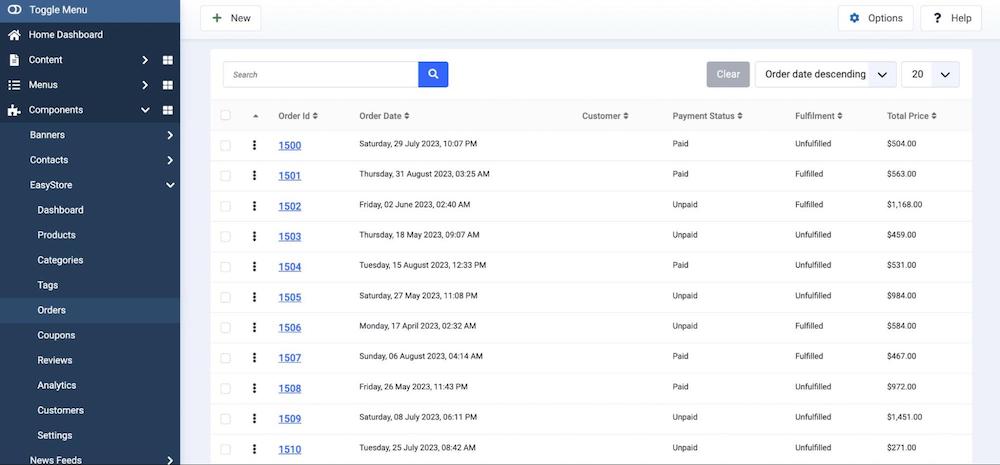Open the Content dashboard grid icon
This screenshot has width=1000, height=465.
(168, 60)
